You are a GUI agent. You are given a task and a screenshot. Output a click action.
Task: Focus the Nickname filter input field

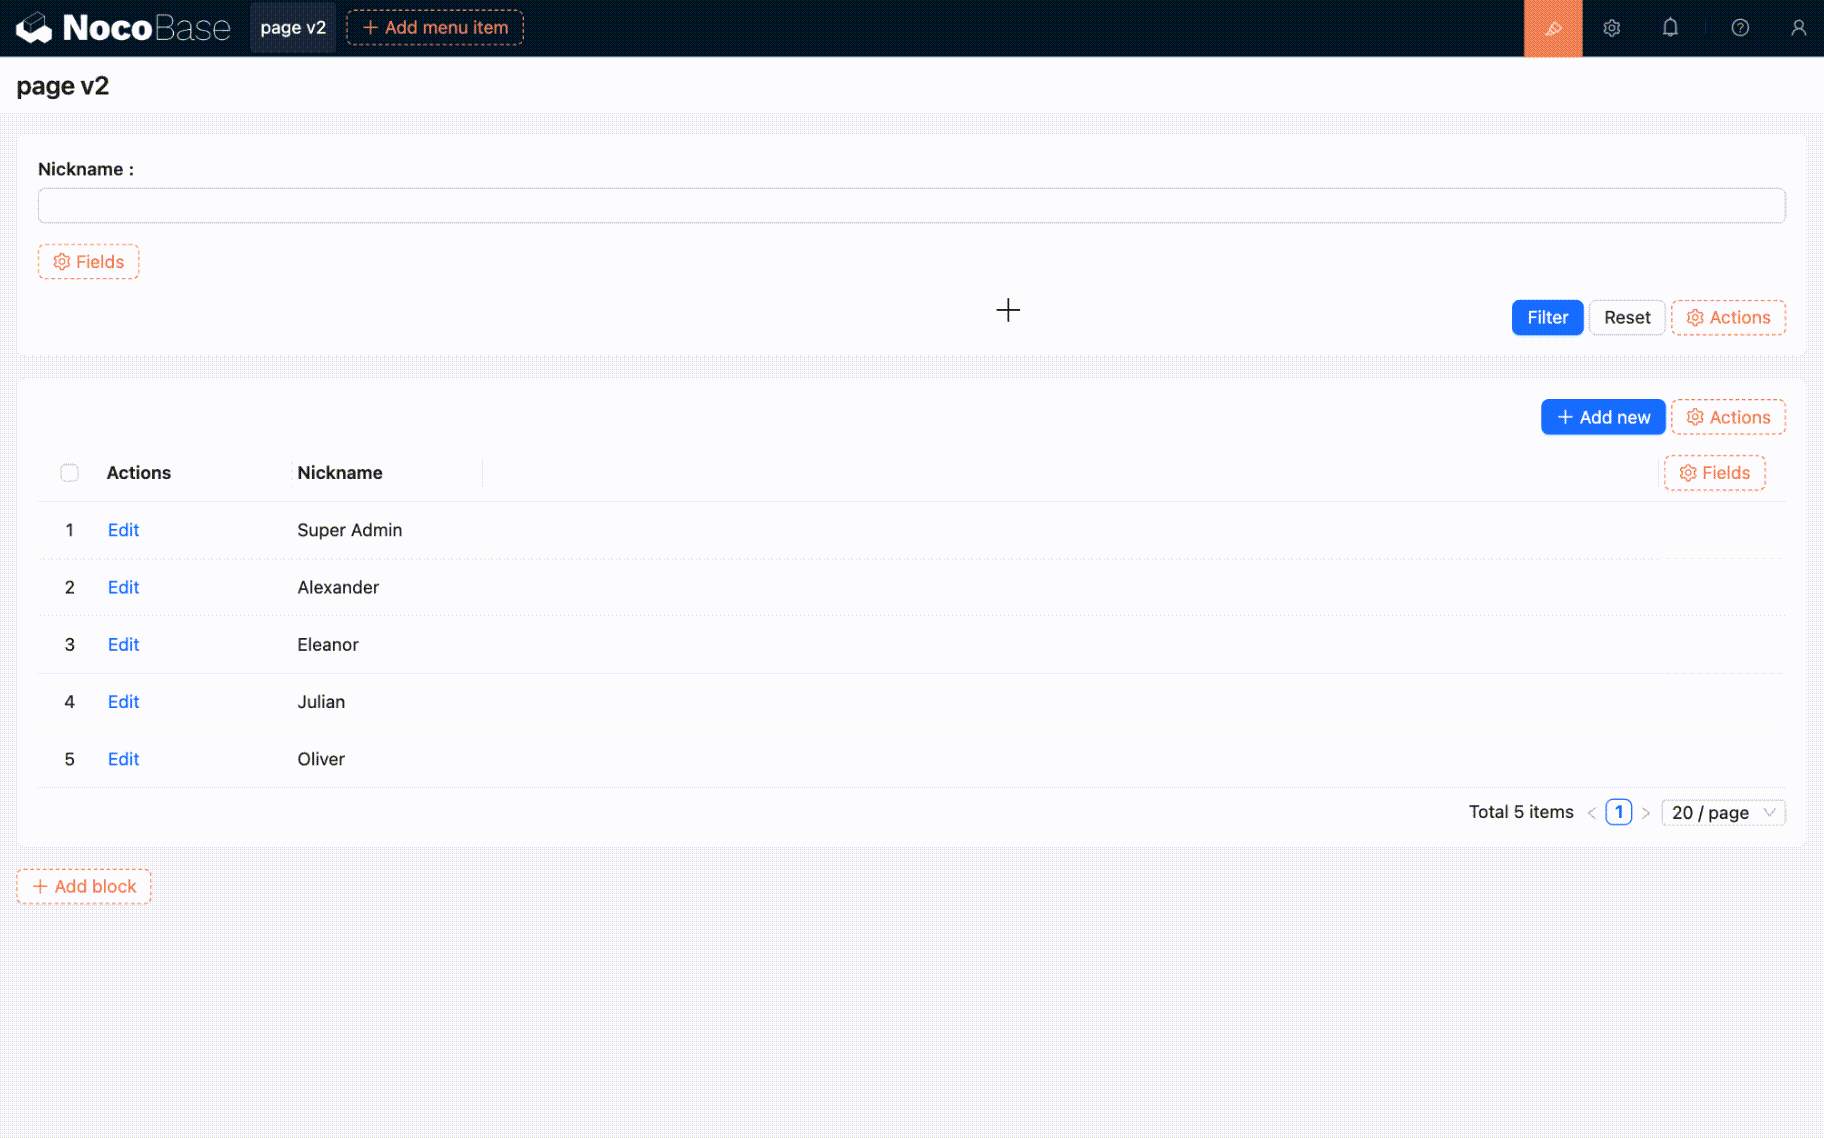[911, 206]
